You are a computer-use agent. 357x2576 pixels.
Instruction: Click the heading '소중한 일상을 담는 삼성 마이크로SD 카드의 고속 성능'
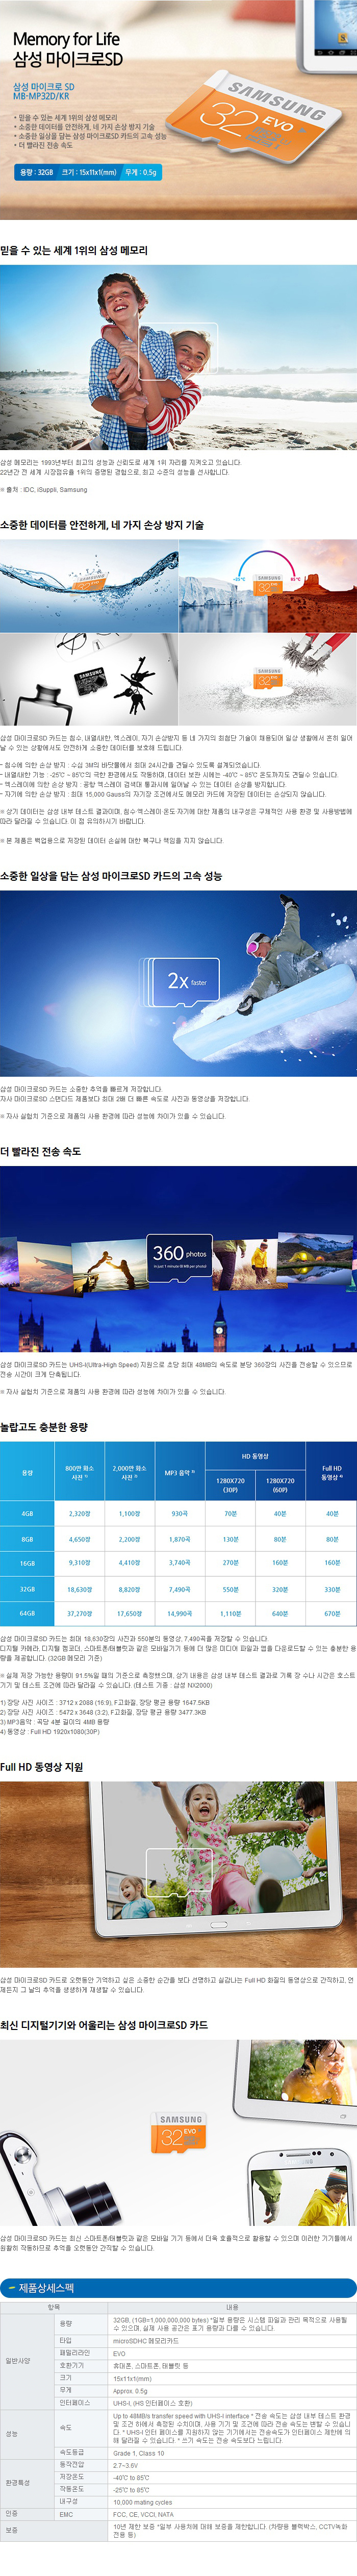[x=111, y=876]
